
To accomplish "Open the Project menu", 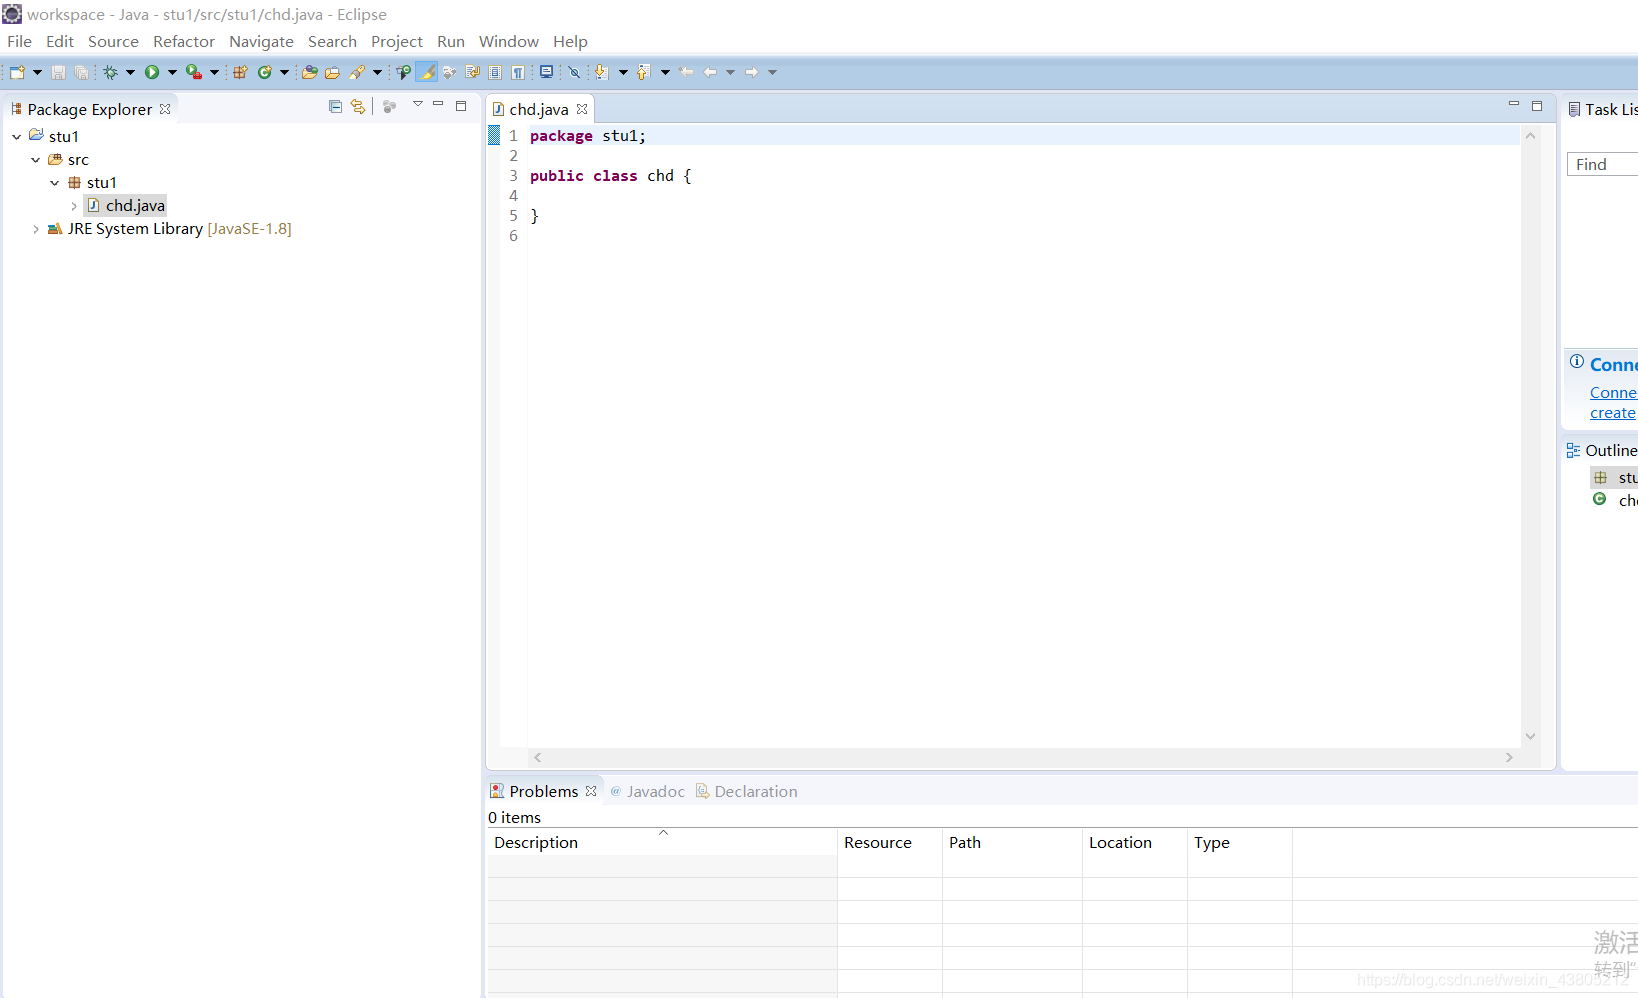I will [397, 41].
